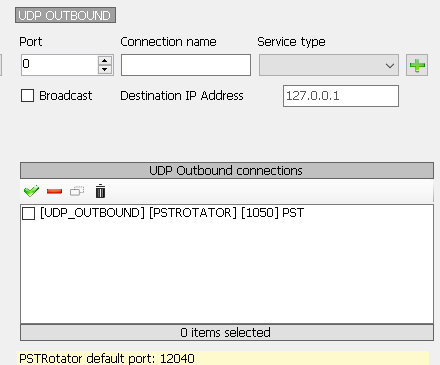Click the duplicate windows icon
Screen dimensions: 440x365
(77, 191)
